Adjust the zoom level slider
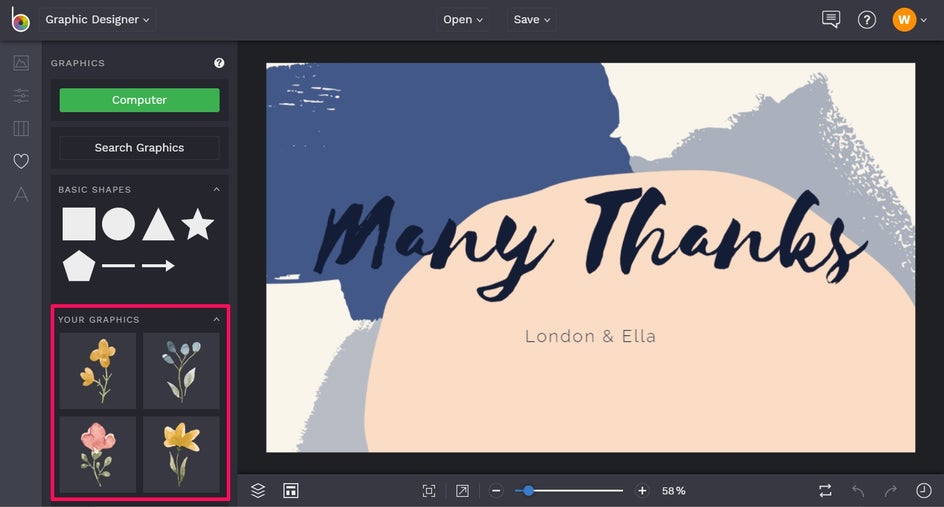The height and width of the screenshot is (507, 944). pos(569,491)
